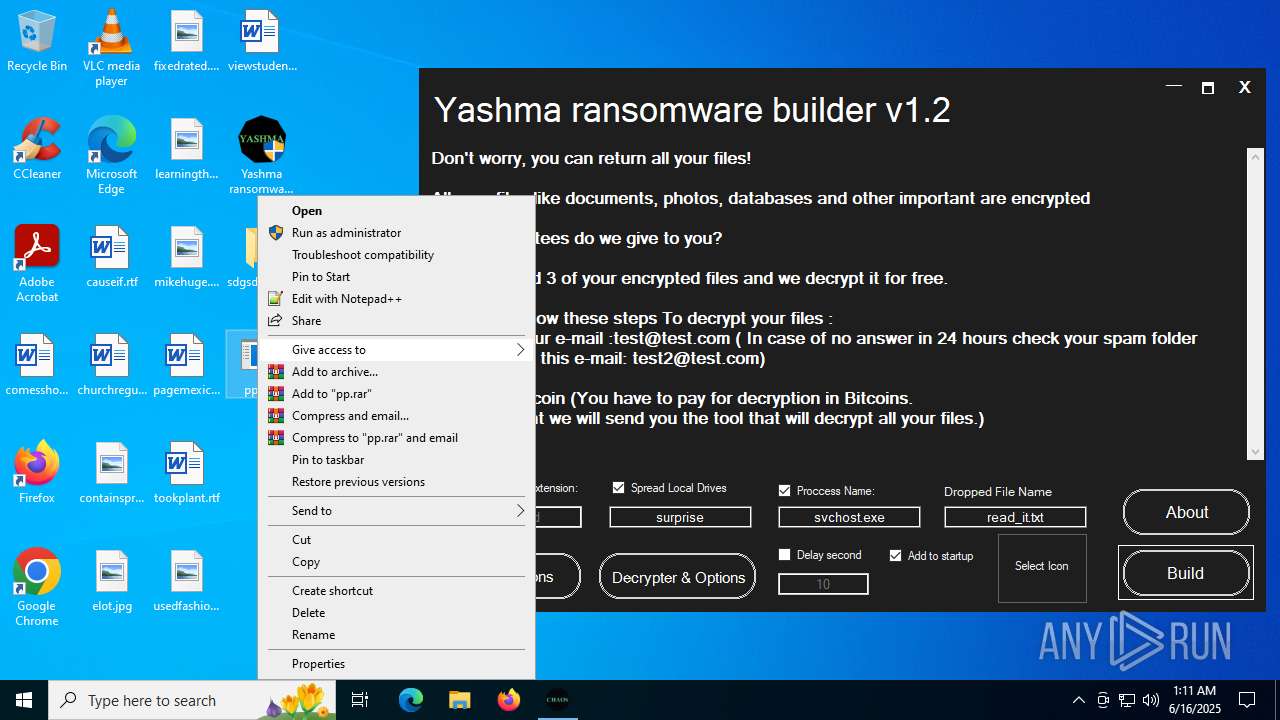This screenshot has width=1280, height=720.
Task: Select the pagemexic Word document icon
Action: click(x=186, y=365)
